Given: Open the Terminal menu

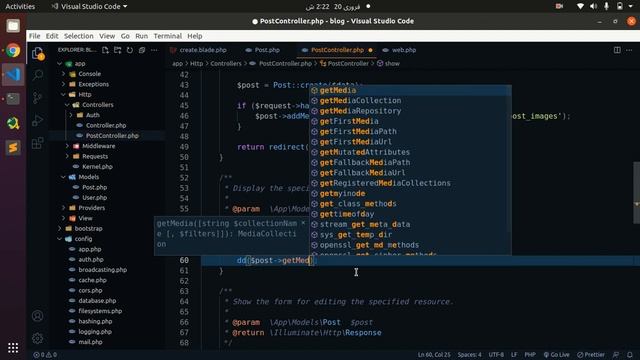Looking at the screenshot, I should 167,36.
